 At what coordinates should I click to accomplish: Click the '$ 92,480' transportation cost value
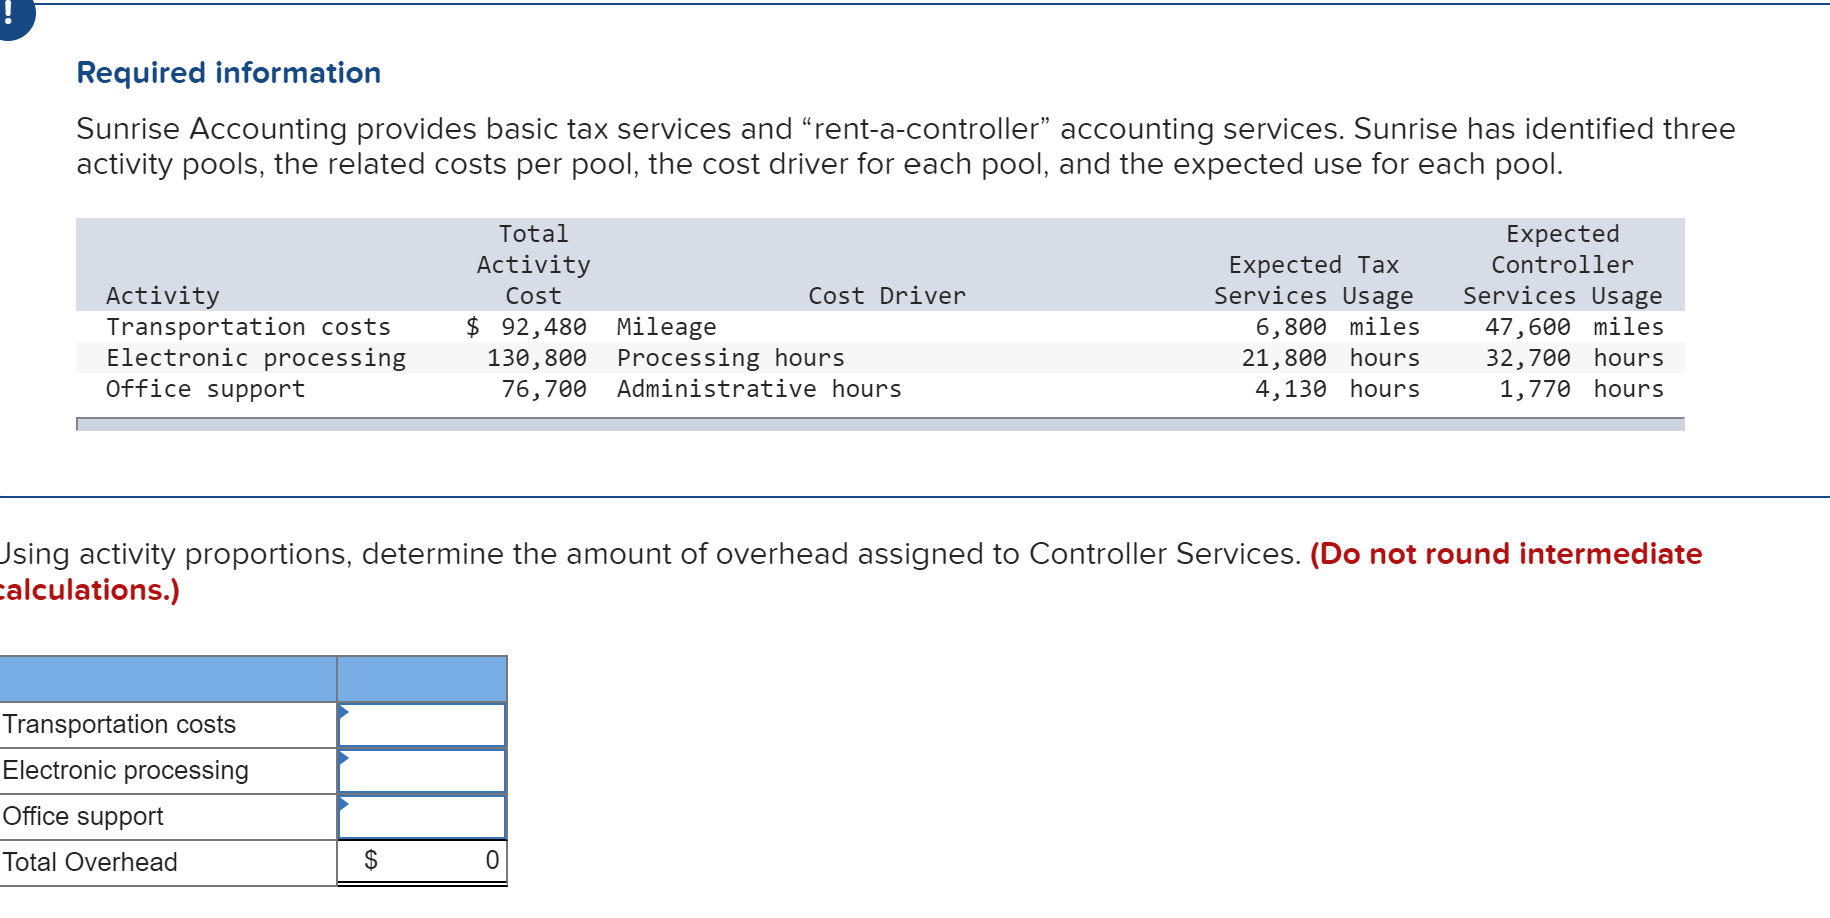click(x=526, y=327)
